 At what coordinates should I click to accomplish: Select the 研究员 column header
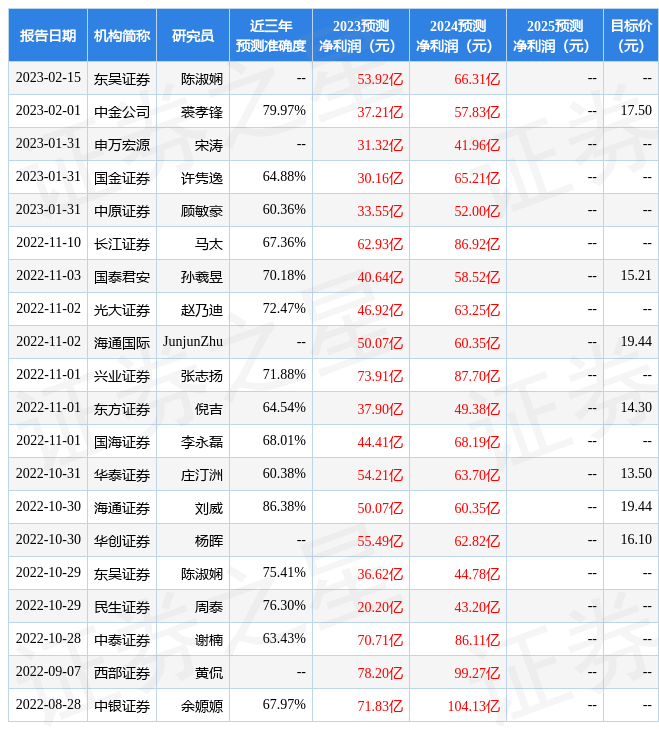[193, 36]
